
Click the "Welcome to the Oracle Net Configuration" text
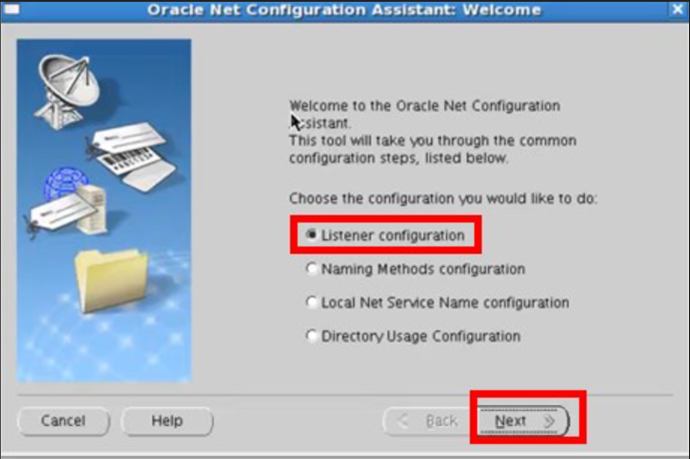pos(425,106)
